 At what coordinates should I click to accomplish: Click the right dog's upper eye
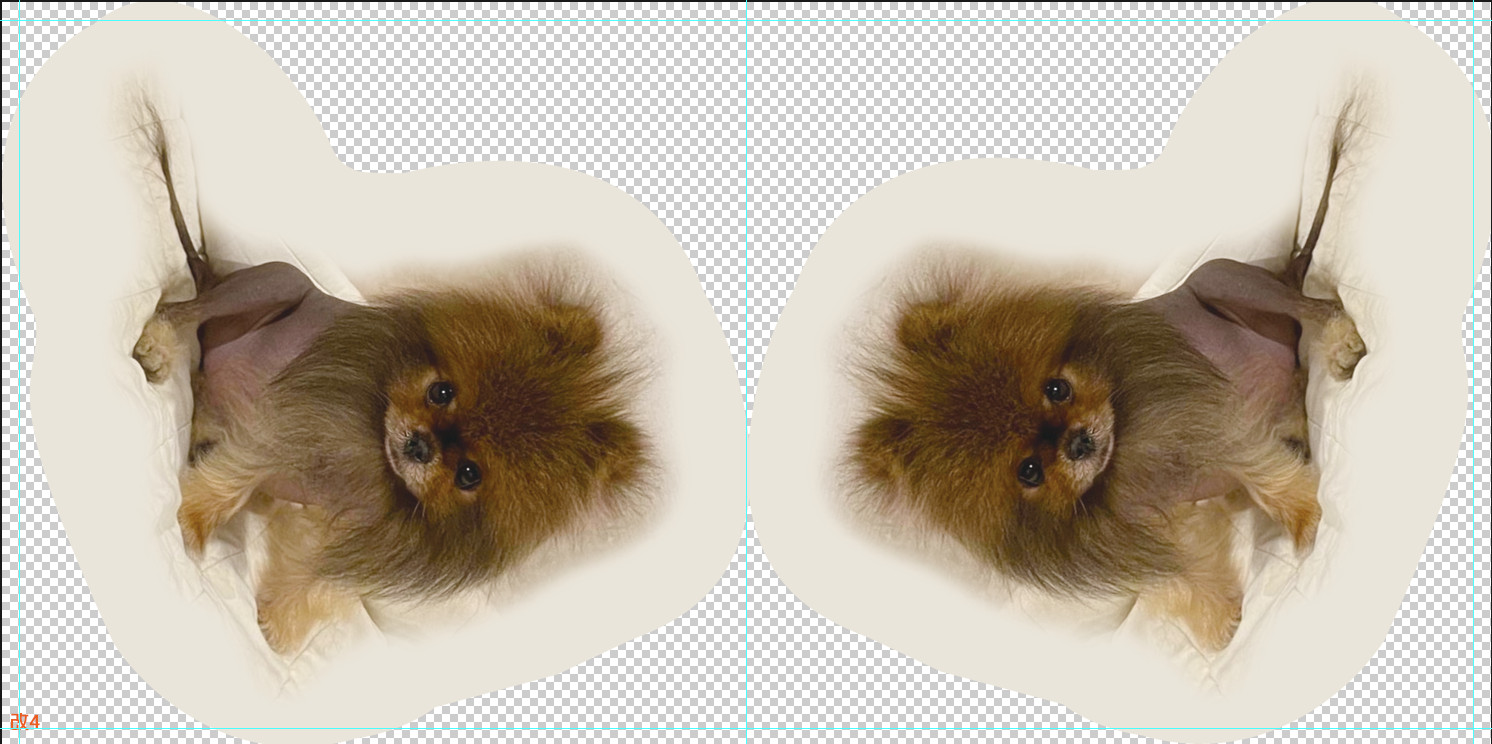coord(1057,391)
